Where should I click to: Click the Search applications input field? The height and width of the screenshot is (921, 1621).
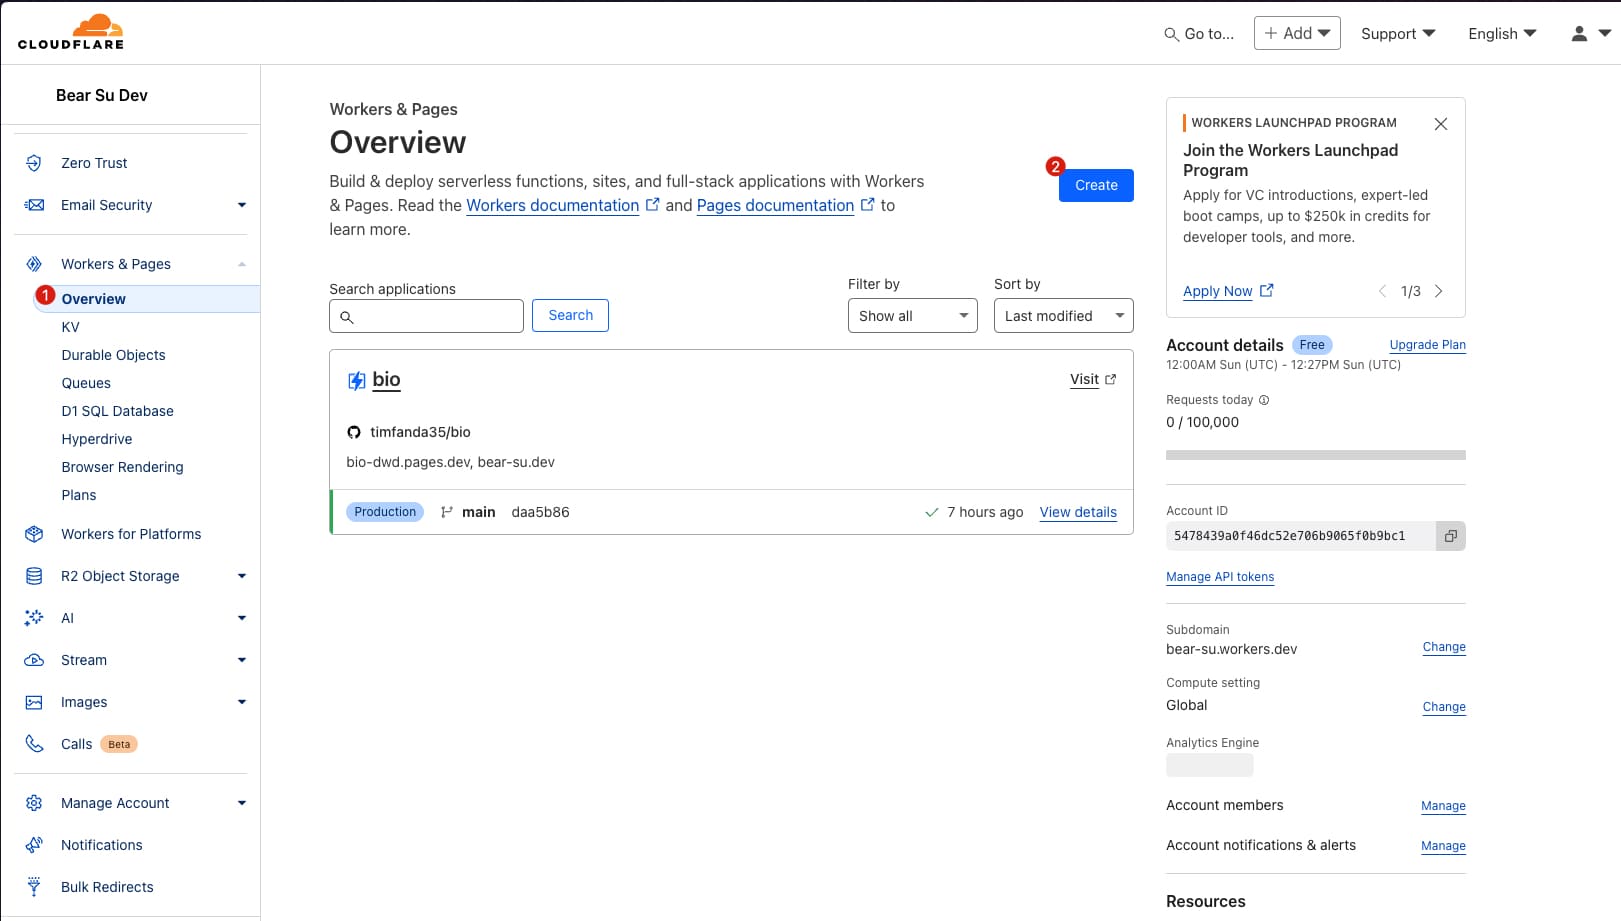pos(426,316)
